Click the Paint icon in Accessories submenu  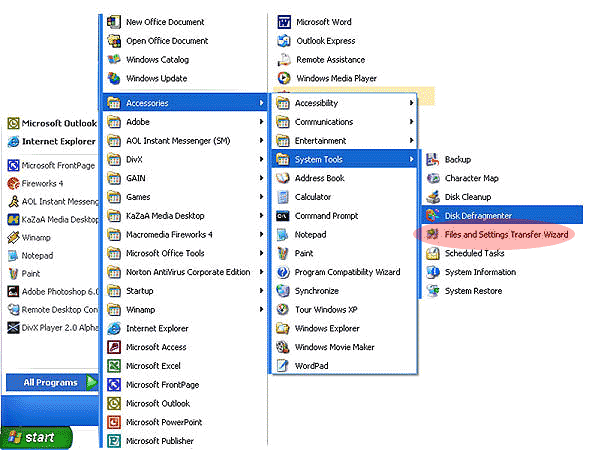[282, 253]
